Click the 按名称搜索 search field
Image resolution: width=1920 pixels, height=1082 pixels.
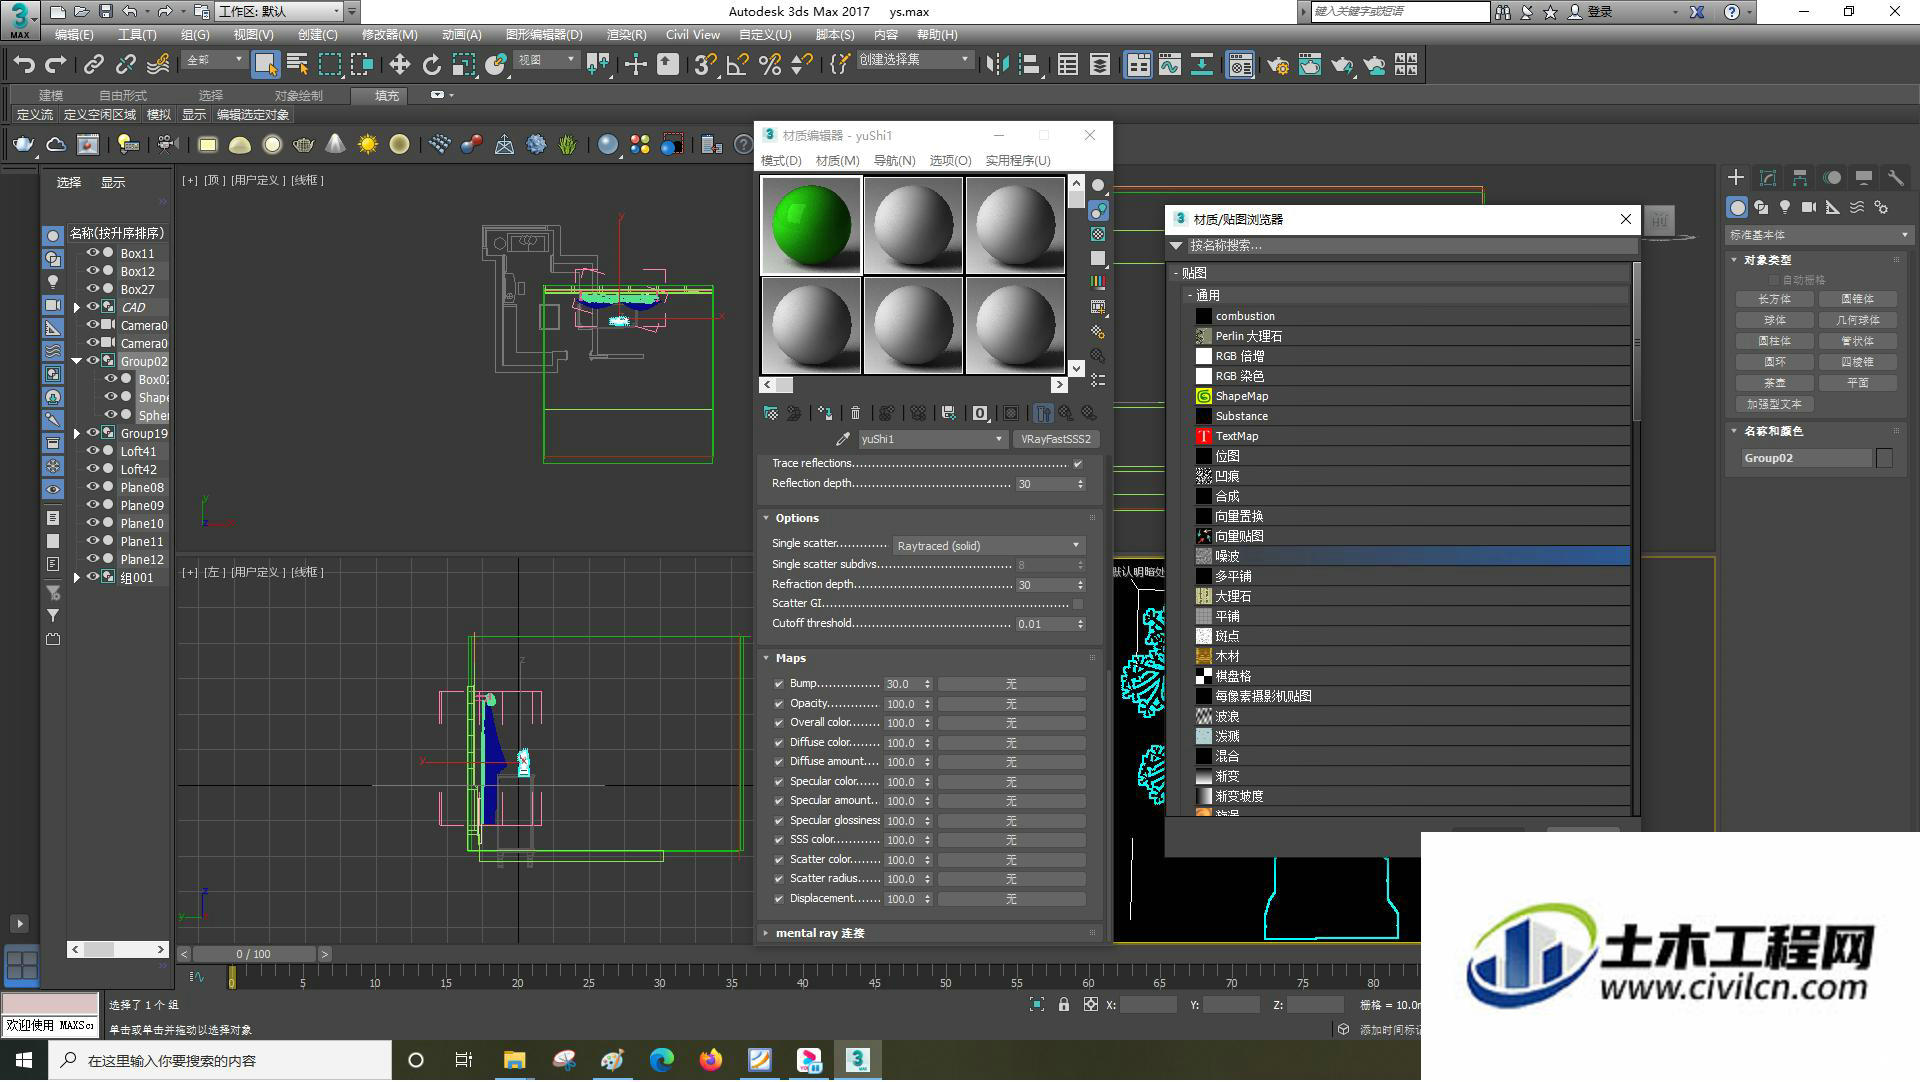coord(1412,246)
